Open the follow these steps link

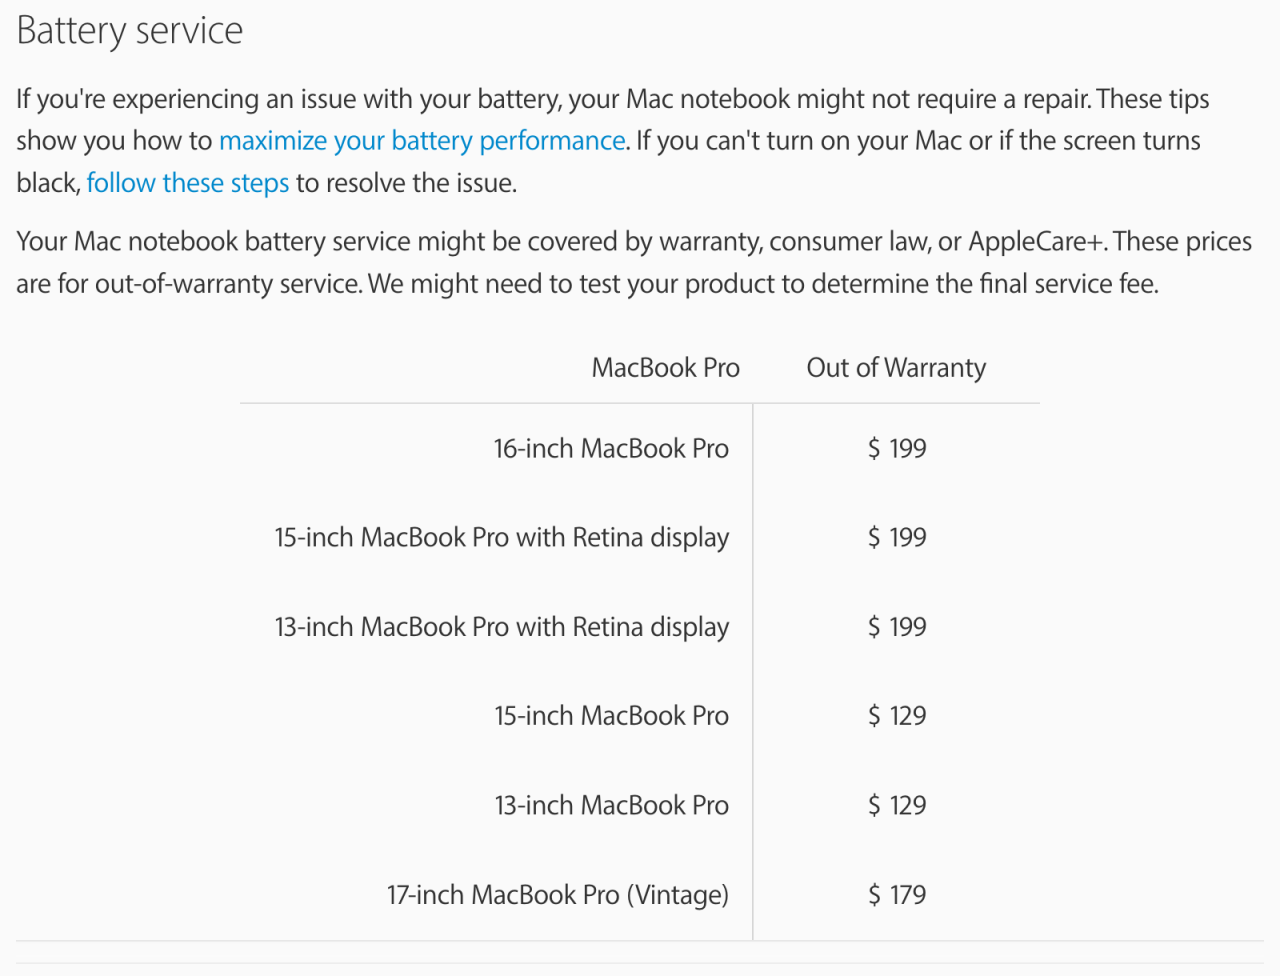188,183
